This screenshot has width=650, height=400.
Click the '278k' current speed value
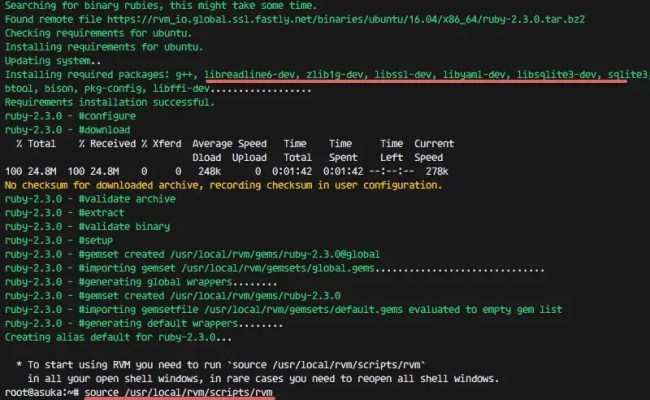[x=437, y=171]
